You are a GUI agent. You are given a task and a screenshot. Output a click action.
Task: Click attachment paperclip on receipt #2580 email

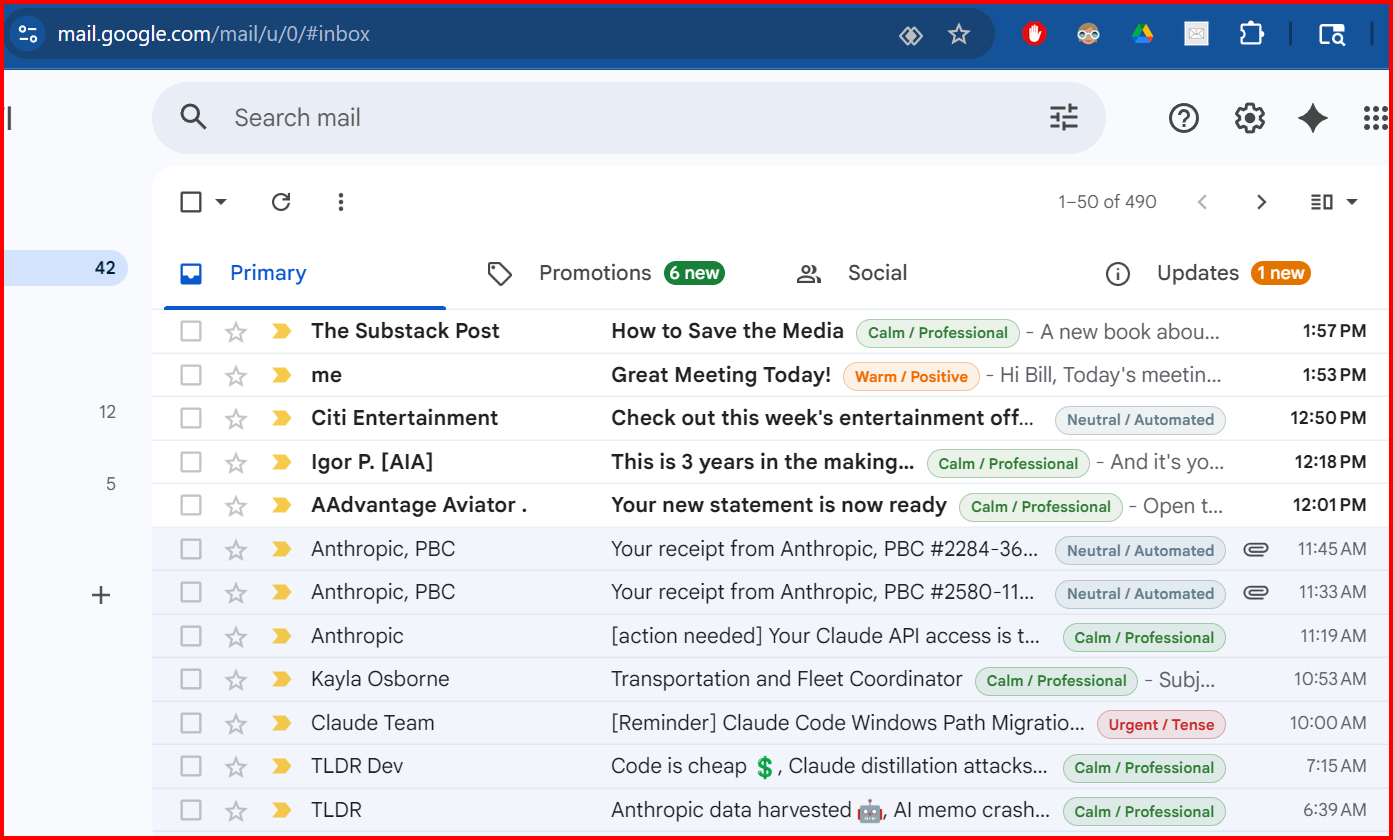coord(1256,592)
